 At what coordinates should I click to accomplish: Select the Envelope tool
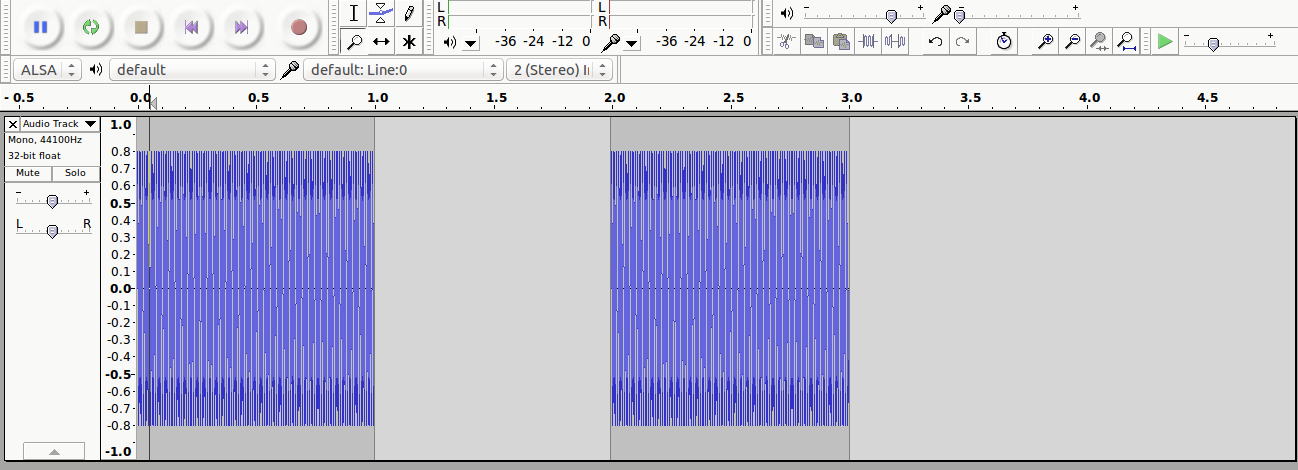coord(381,13)
